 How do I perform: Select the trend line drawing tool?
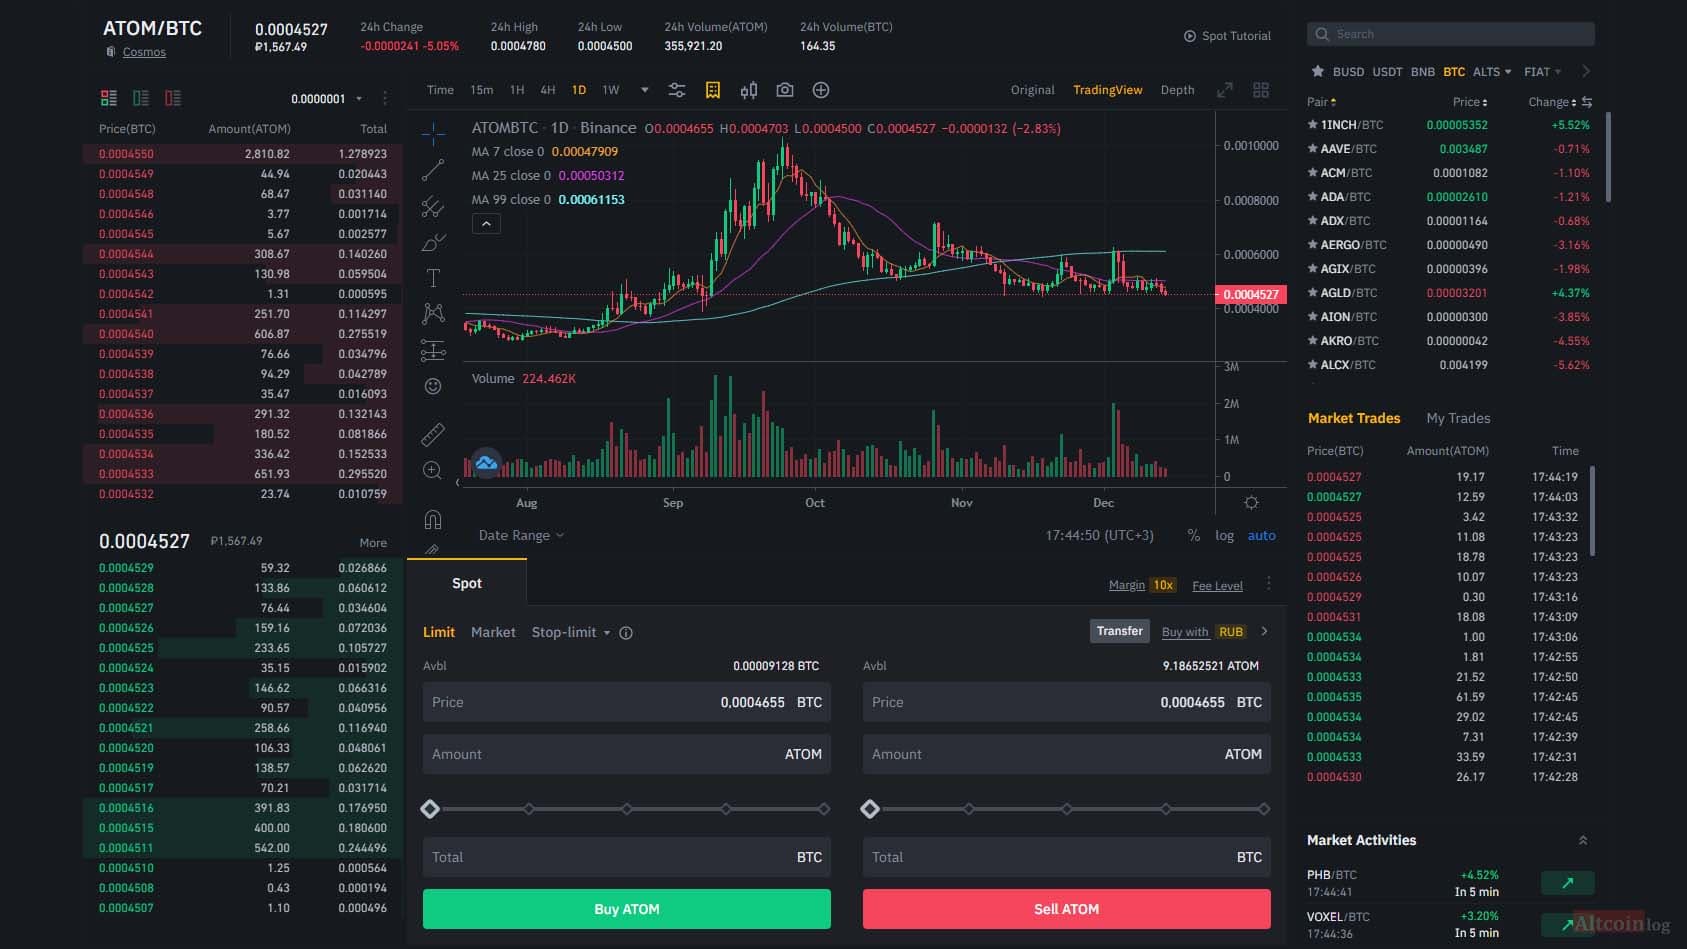tap(433, 170)
